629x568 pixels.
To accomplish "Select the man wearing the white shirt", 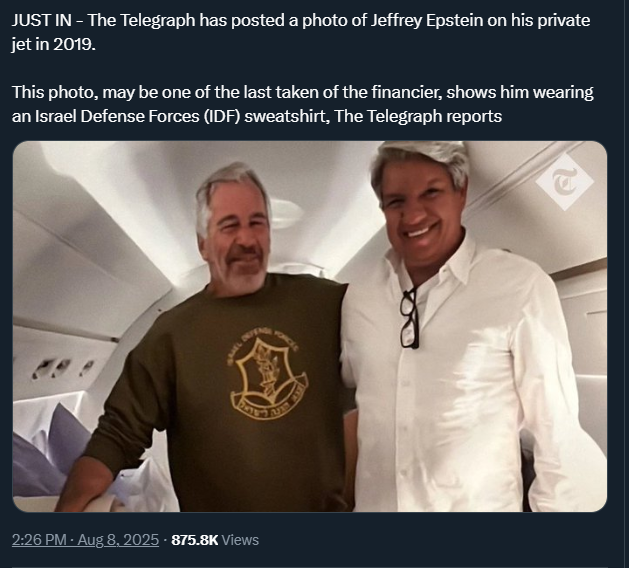I will pyautogui.click(x=461, y=327).
